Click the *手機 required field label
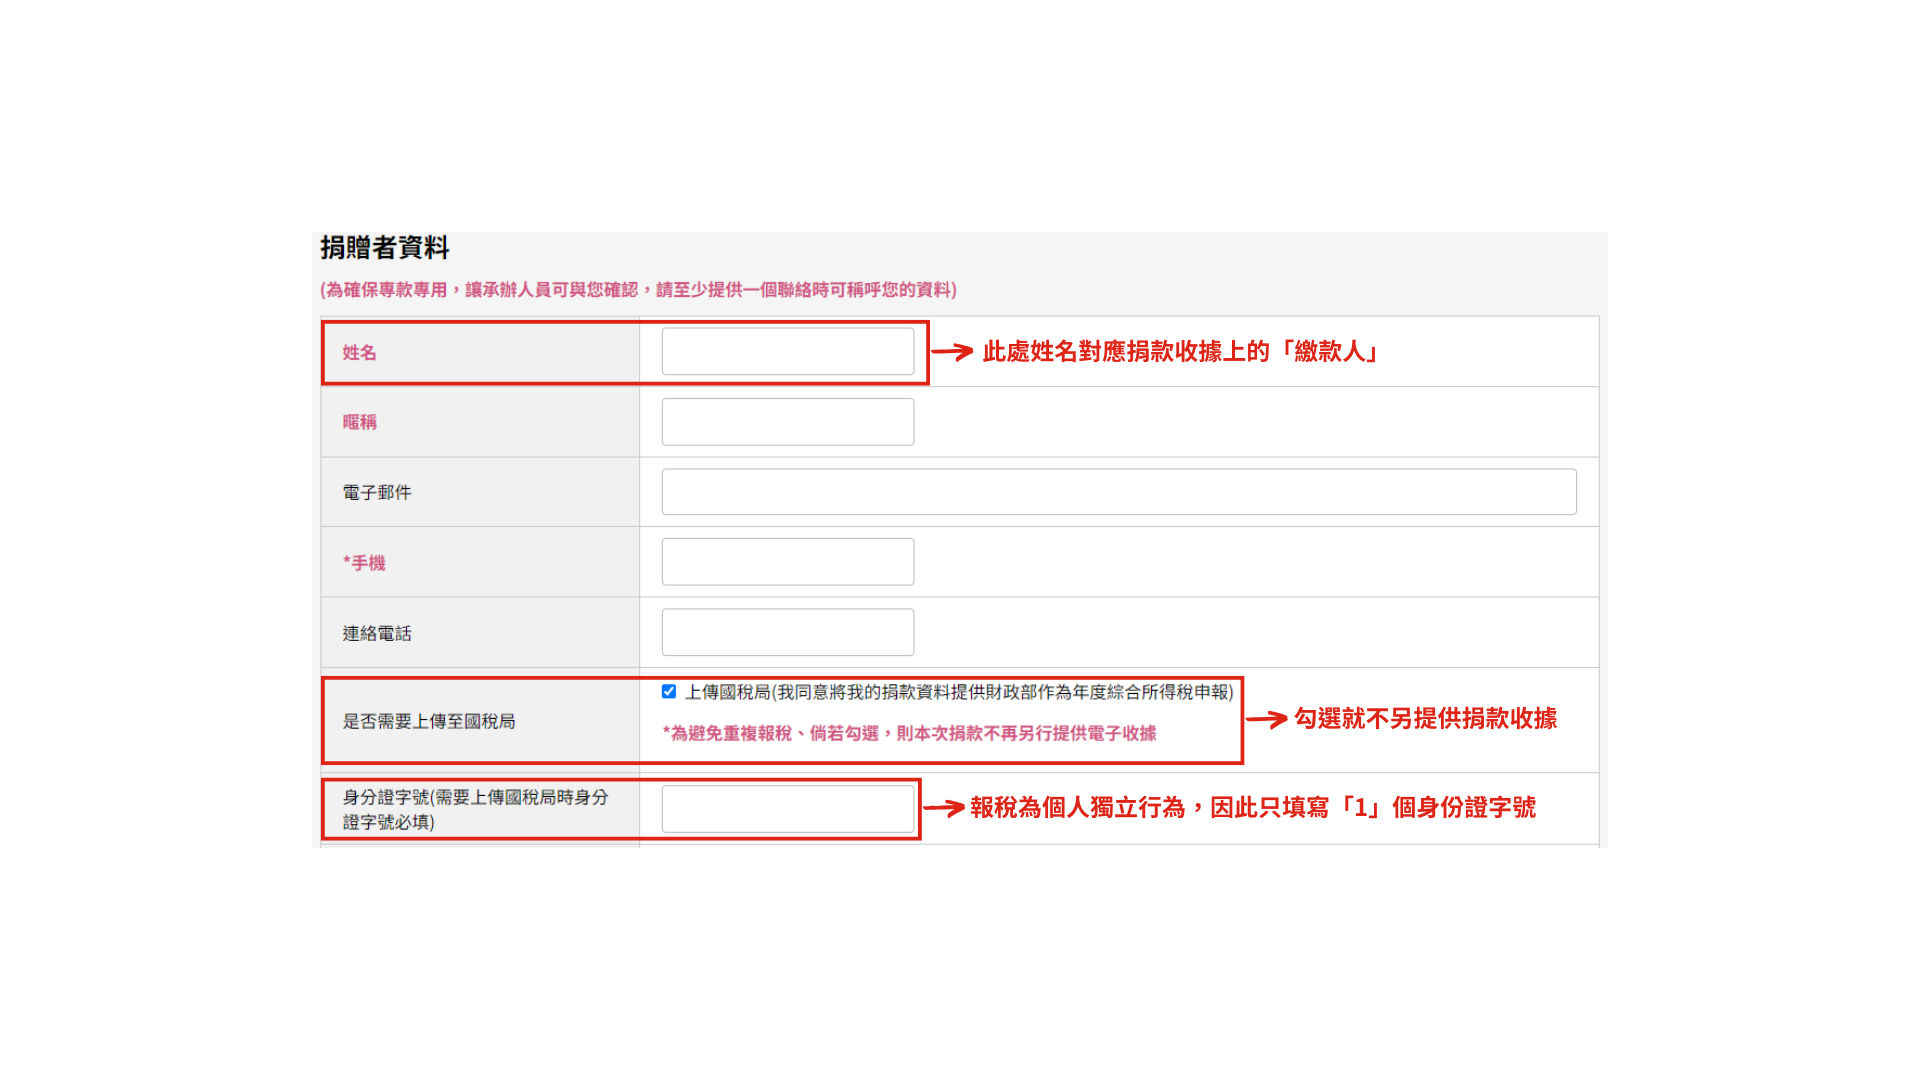Image resolution: width=1920 pixels, height=1080 pixels. coord(364,563)
